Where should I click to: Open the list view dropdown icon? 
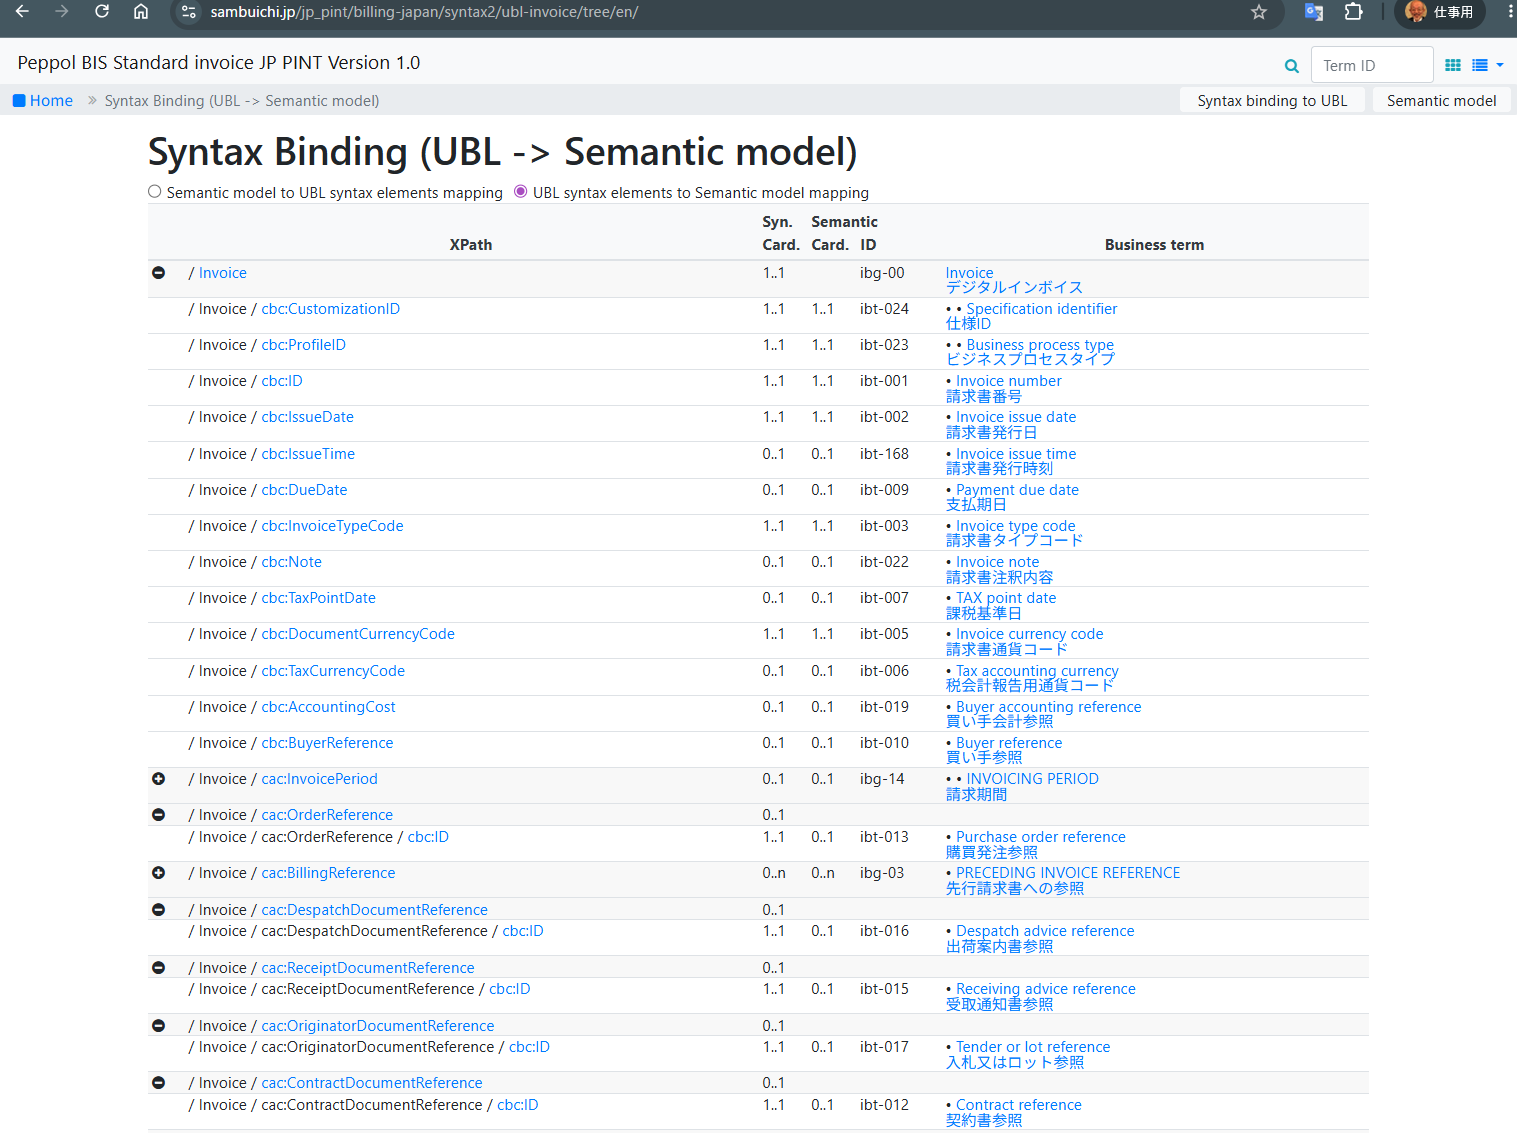tap(1487, 65)
